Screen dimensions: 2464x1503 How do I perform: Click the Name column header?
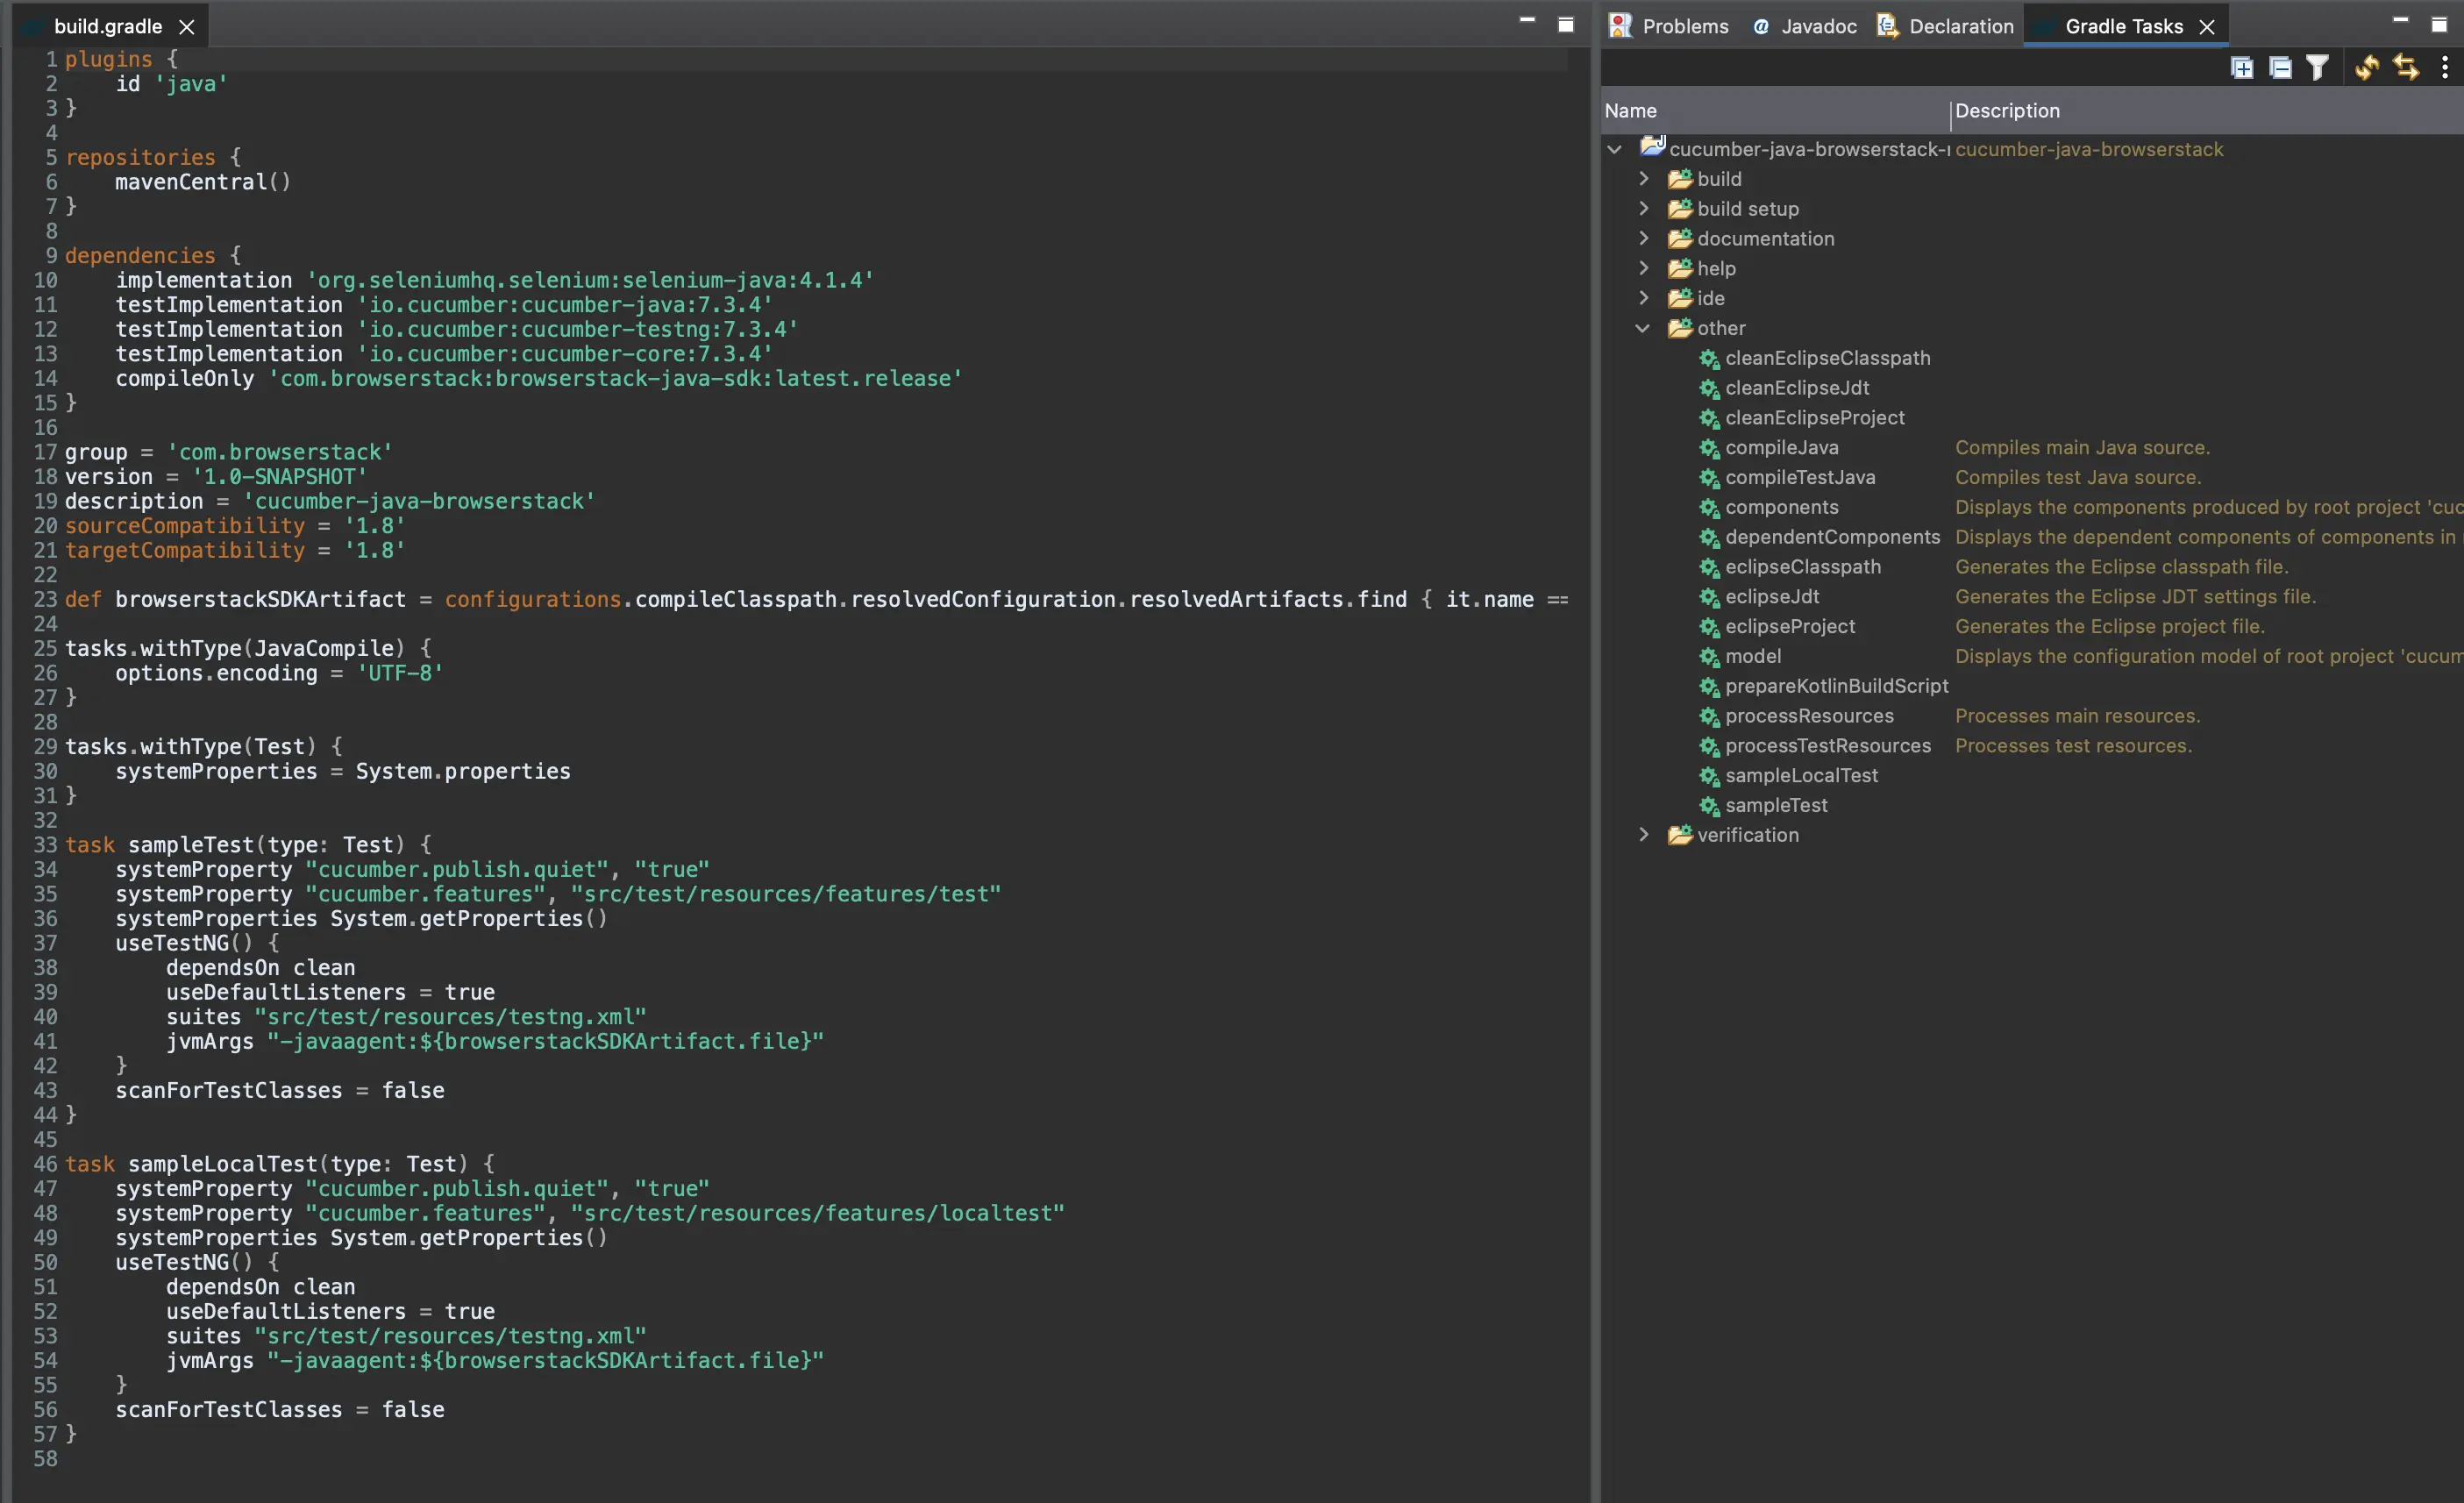pos(1631,111)
